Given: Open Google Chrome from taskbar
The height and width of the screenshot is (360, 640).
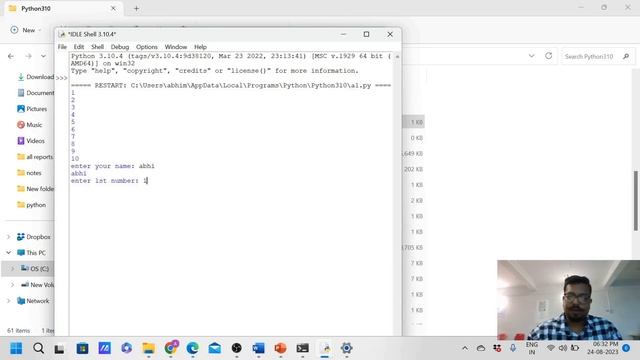Looking at the screenshot, I should (171, 348).
